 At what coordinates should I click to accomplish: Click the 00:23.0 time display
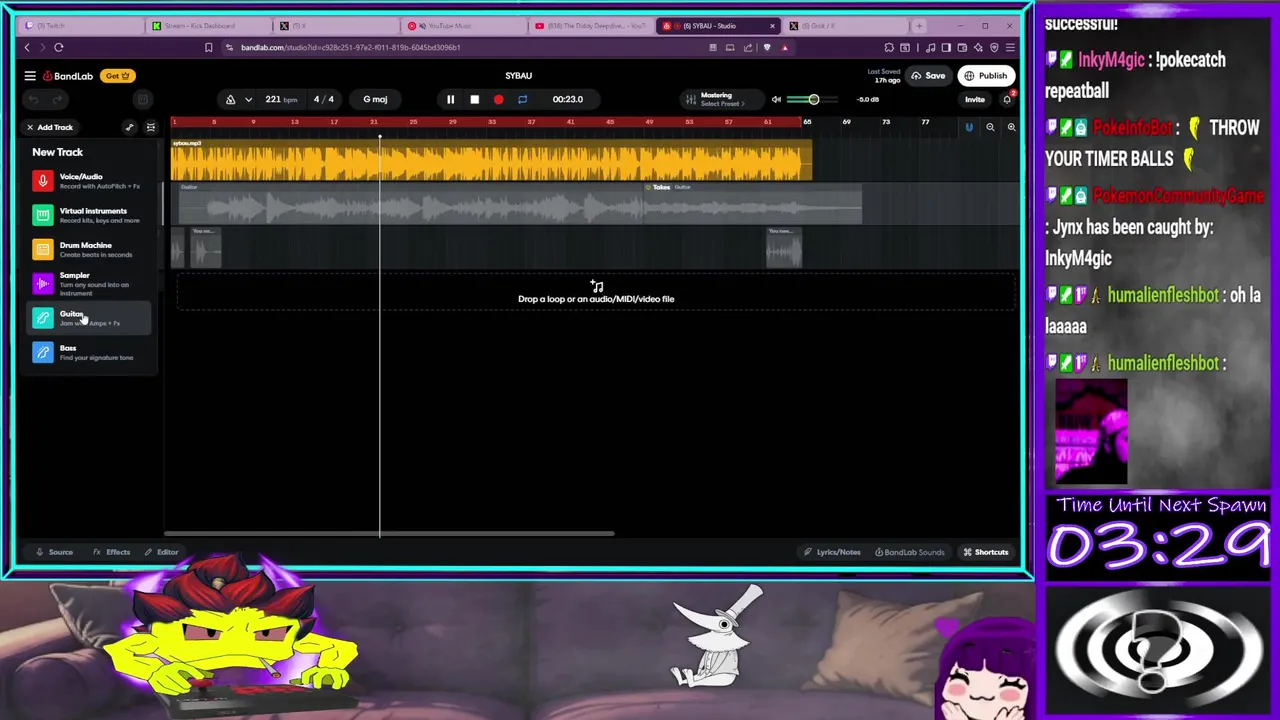[x=567, y=99]
